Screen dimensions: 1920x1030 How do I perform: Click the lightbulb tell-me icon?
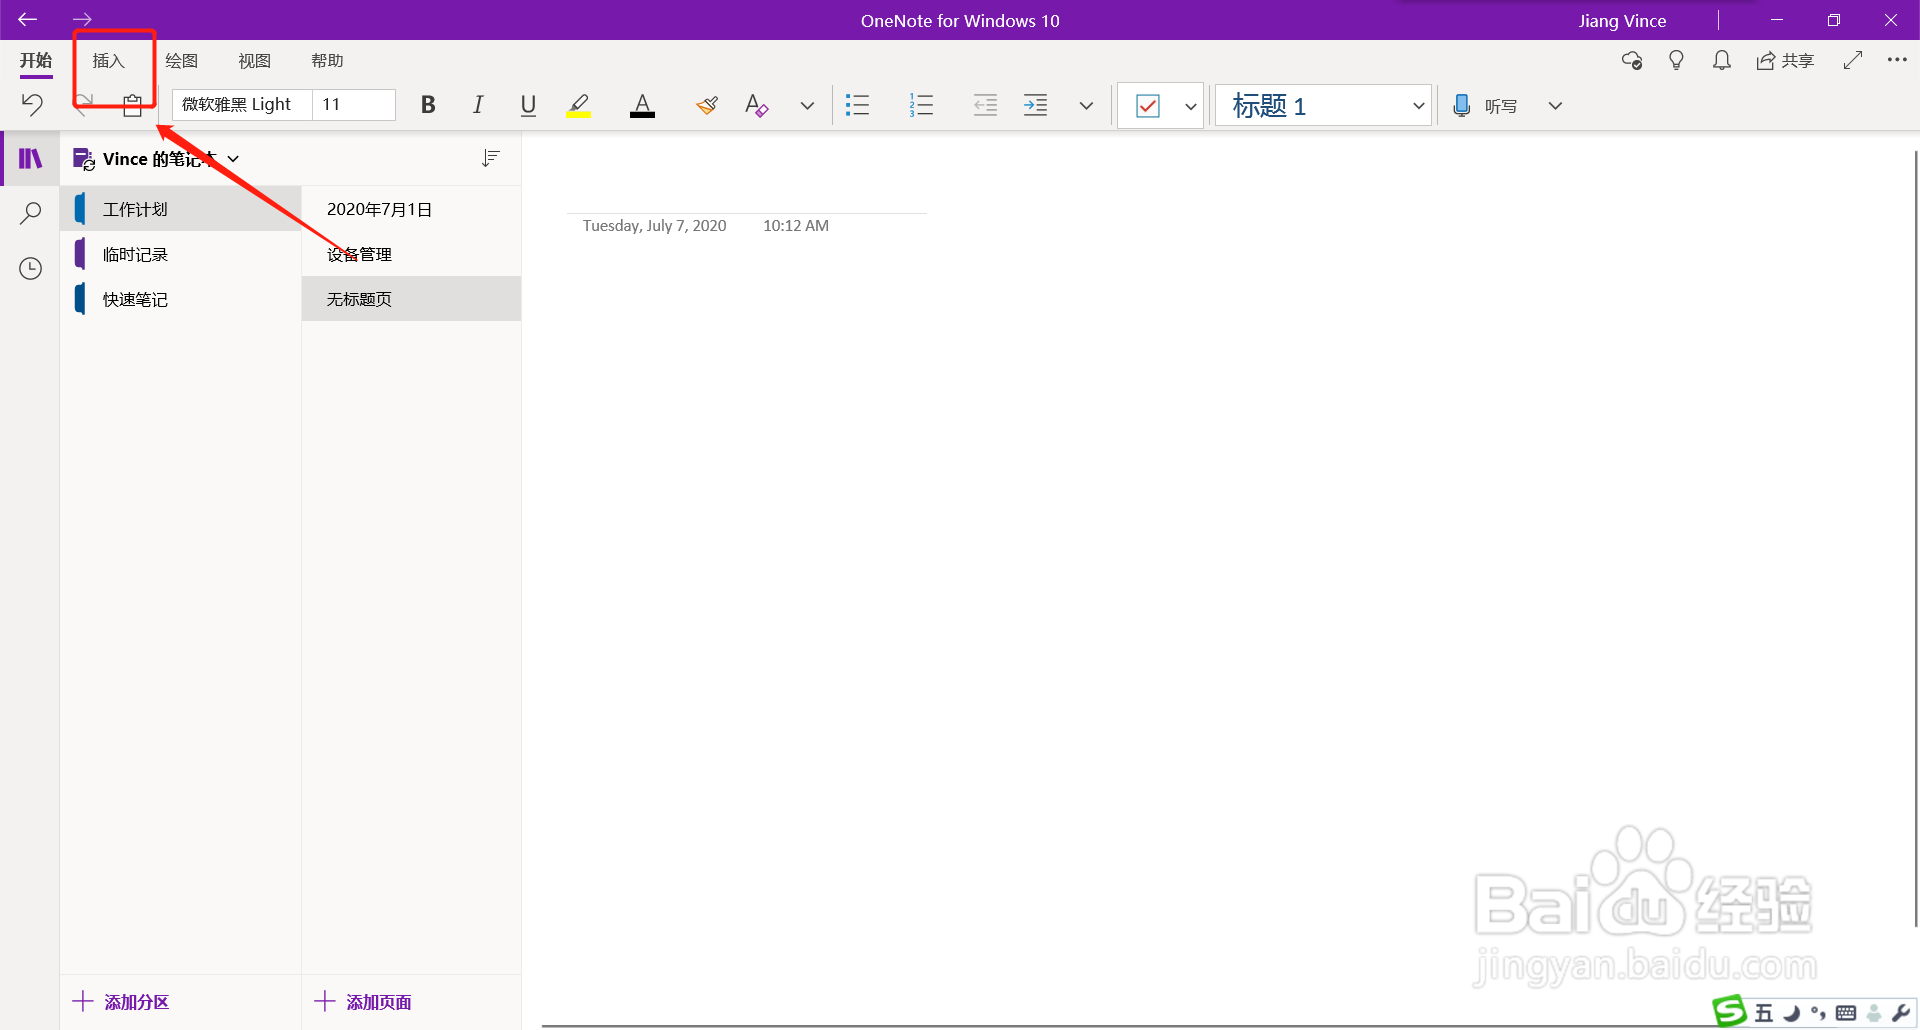click(1677, 61)
